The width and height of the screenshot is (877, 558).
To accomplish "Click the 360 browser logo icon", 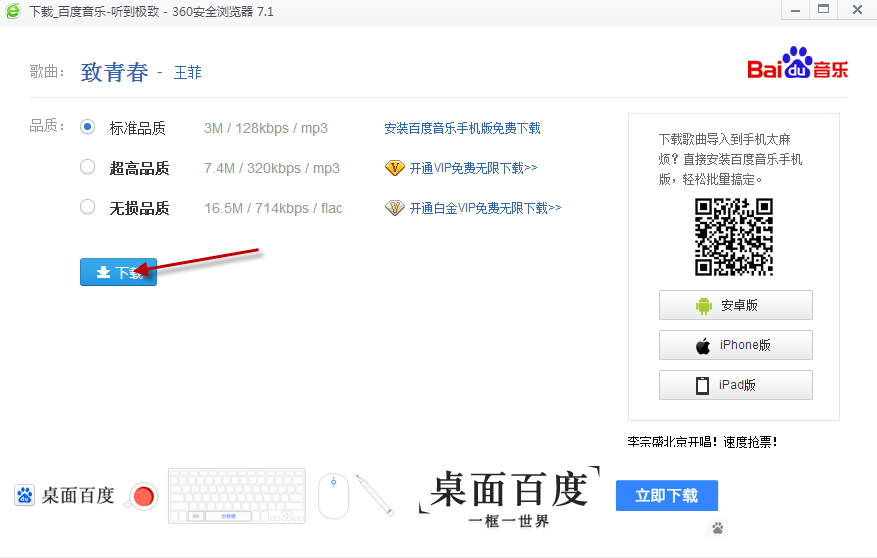I will [x=13, y=11].
